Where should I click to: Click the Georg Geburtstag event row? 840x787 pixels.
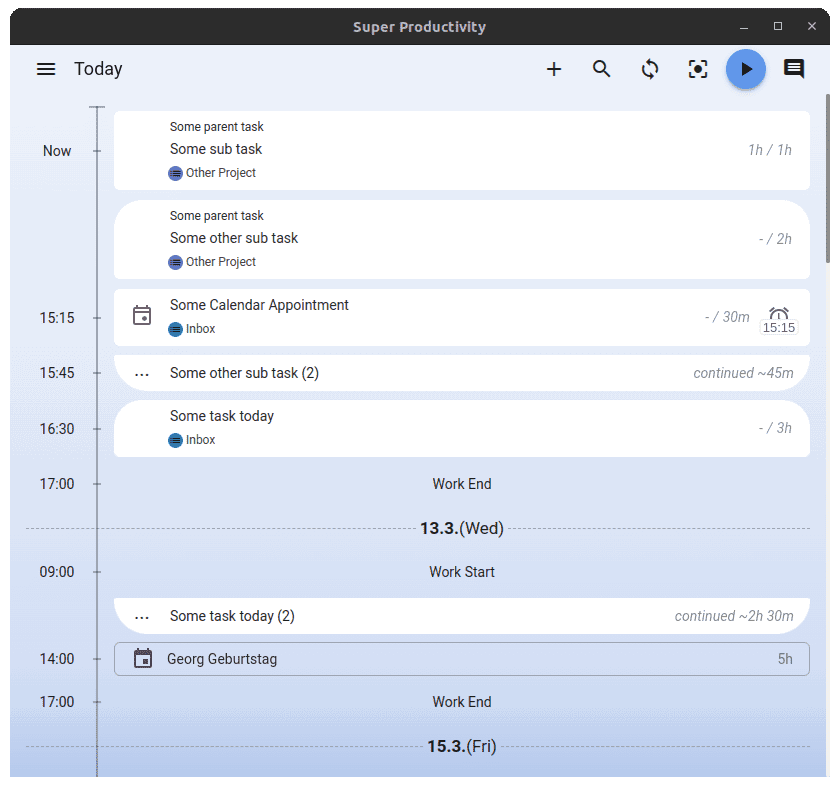(x=462, y=659)
